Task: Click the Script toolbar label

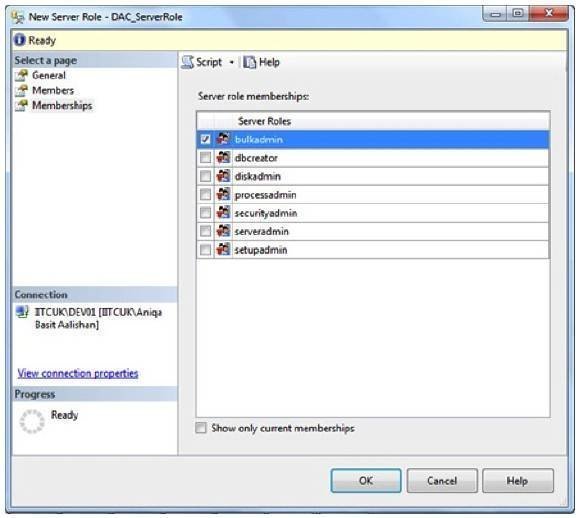Action: coord(209,62)
